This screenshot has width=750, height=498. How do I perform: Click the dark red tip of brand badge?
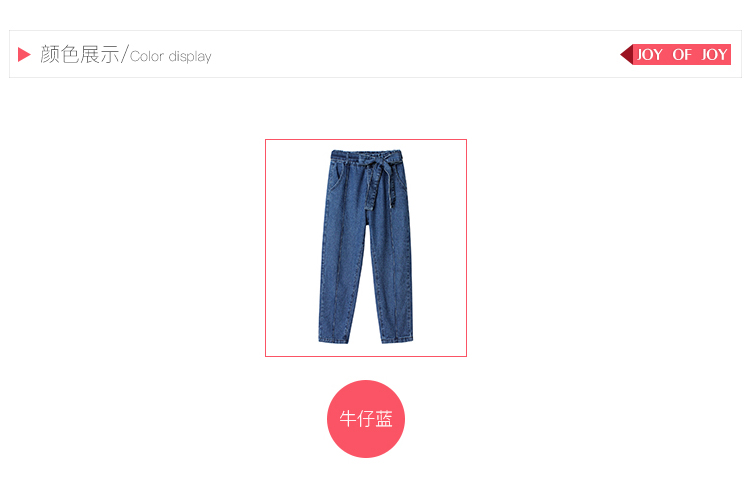pos(626,55)
